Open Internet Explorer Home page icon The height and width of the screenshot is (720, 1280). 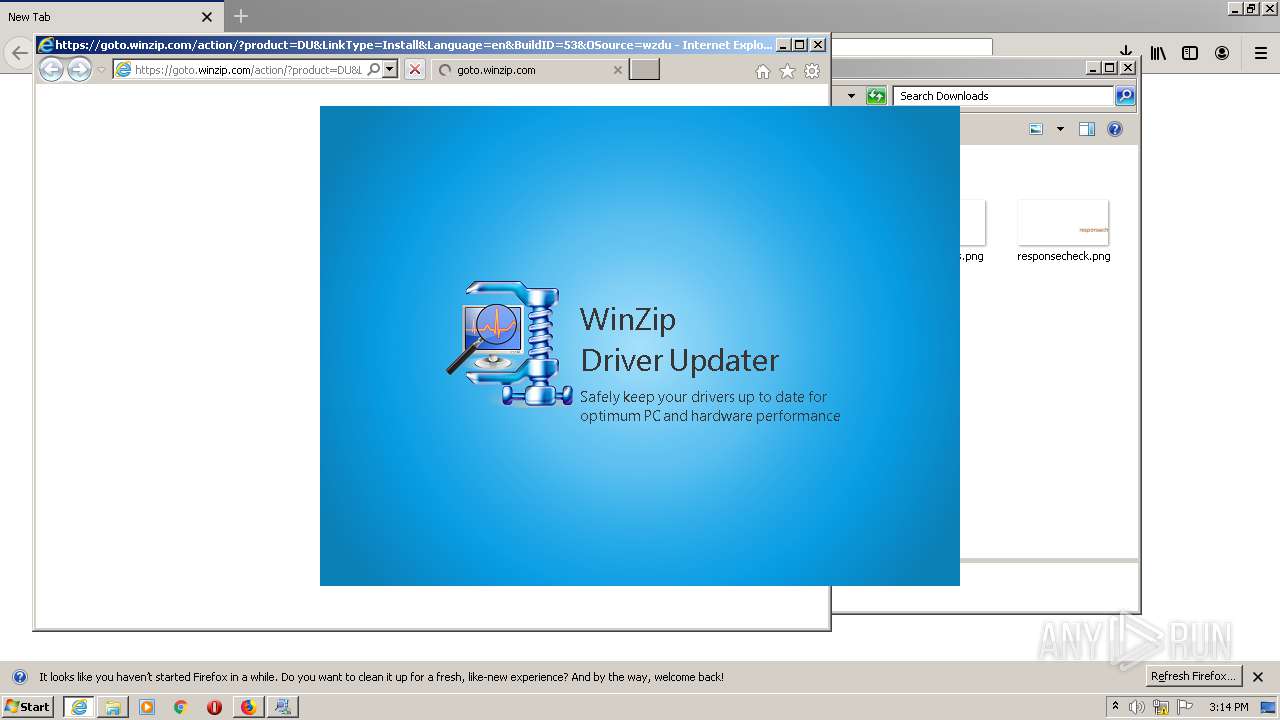click(x=763, y=71)
